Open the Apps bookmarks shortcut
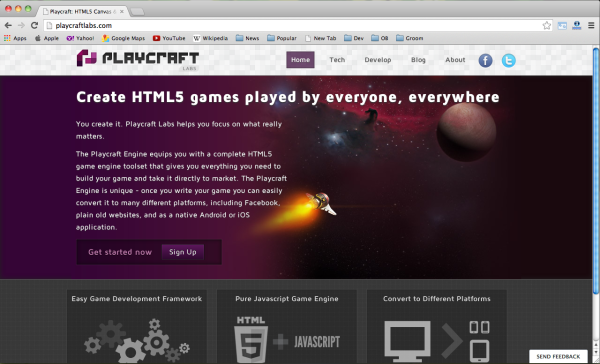Viewport: 600px width, 364px height. click(15, 38)
